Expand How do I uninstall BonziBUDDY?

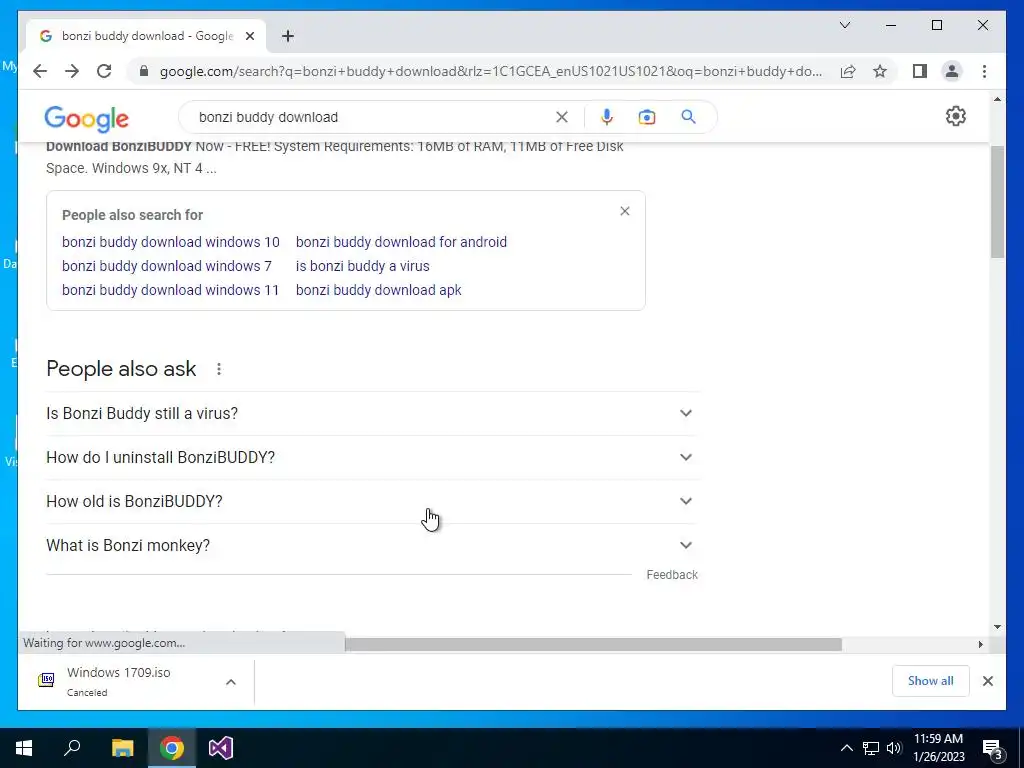pyautogui.click(x=372, y=457)
